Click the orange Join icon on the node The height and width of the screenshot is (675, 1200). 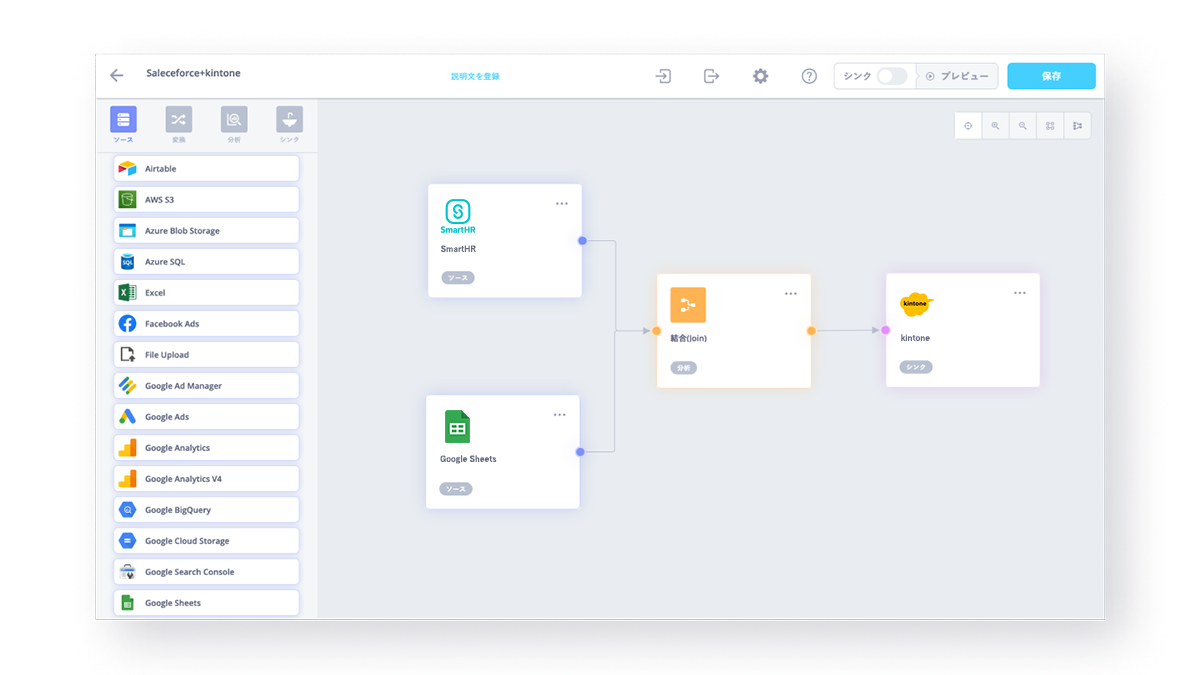(688, 305)
